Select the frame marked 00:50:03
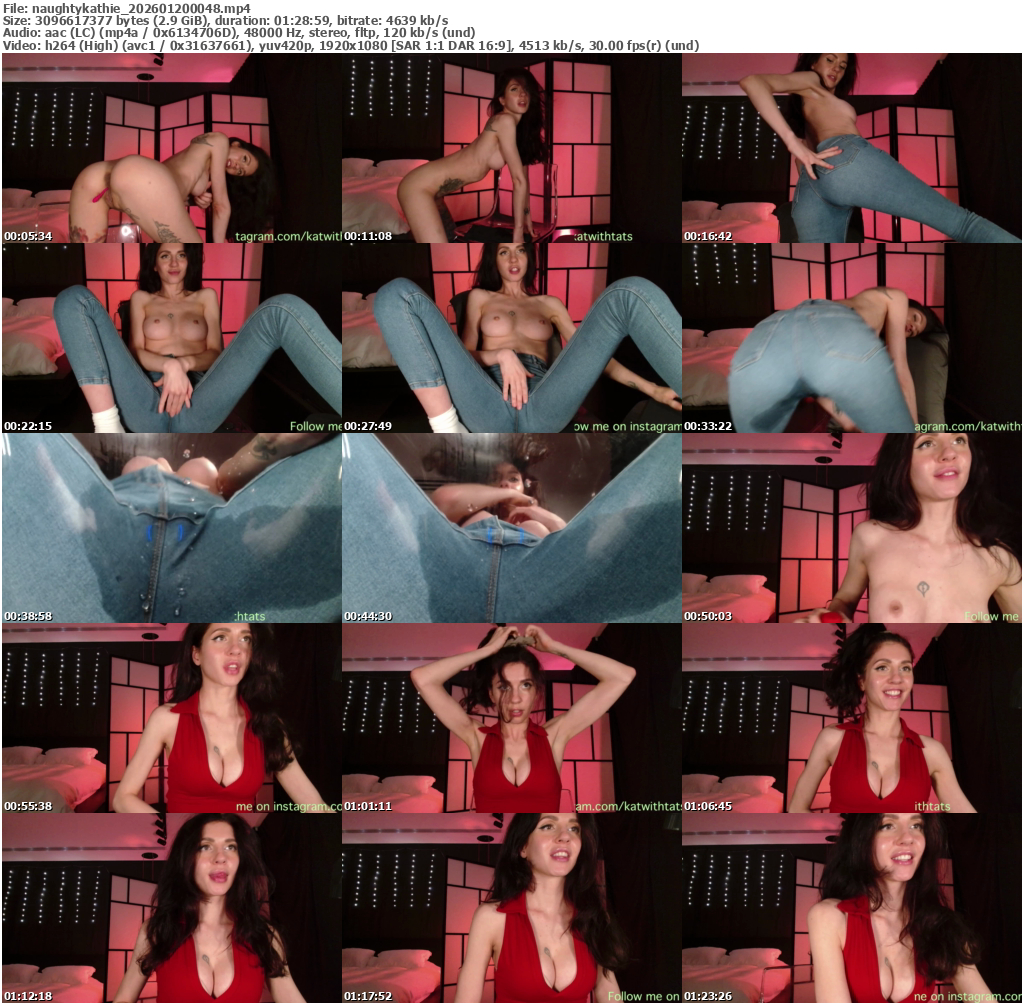This screenshot has width=1024, height=1003. [851, 528]
